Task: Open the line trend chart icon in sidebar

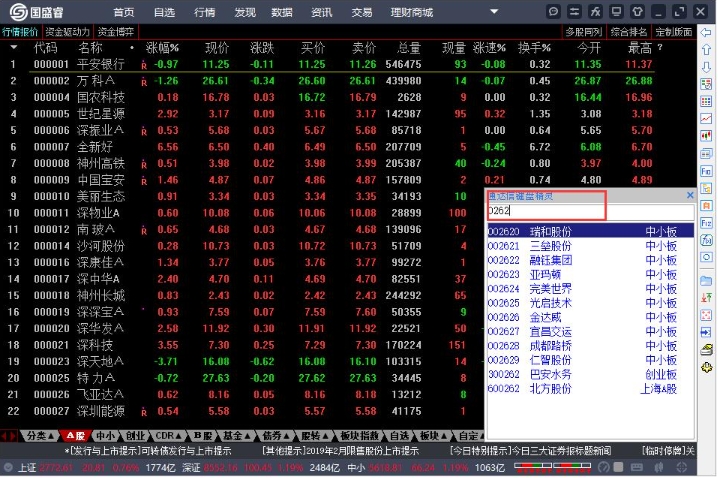Action: (707, 119)
